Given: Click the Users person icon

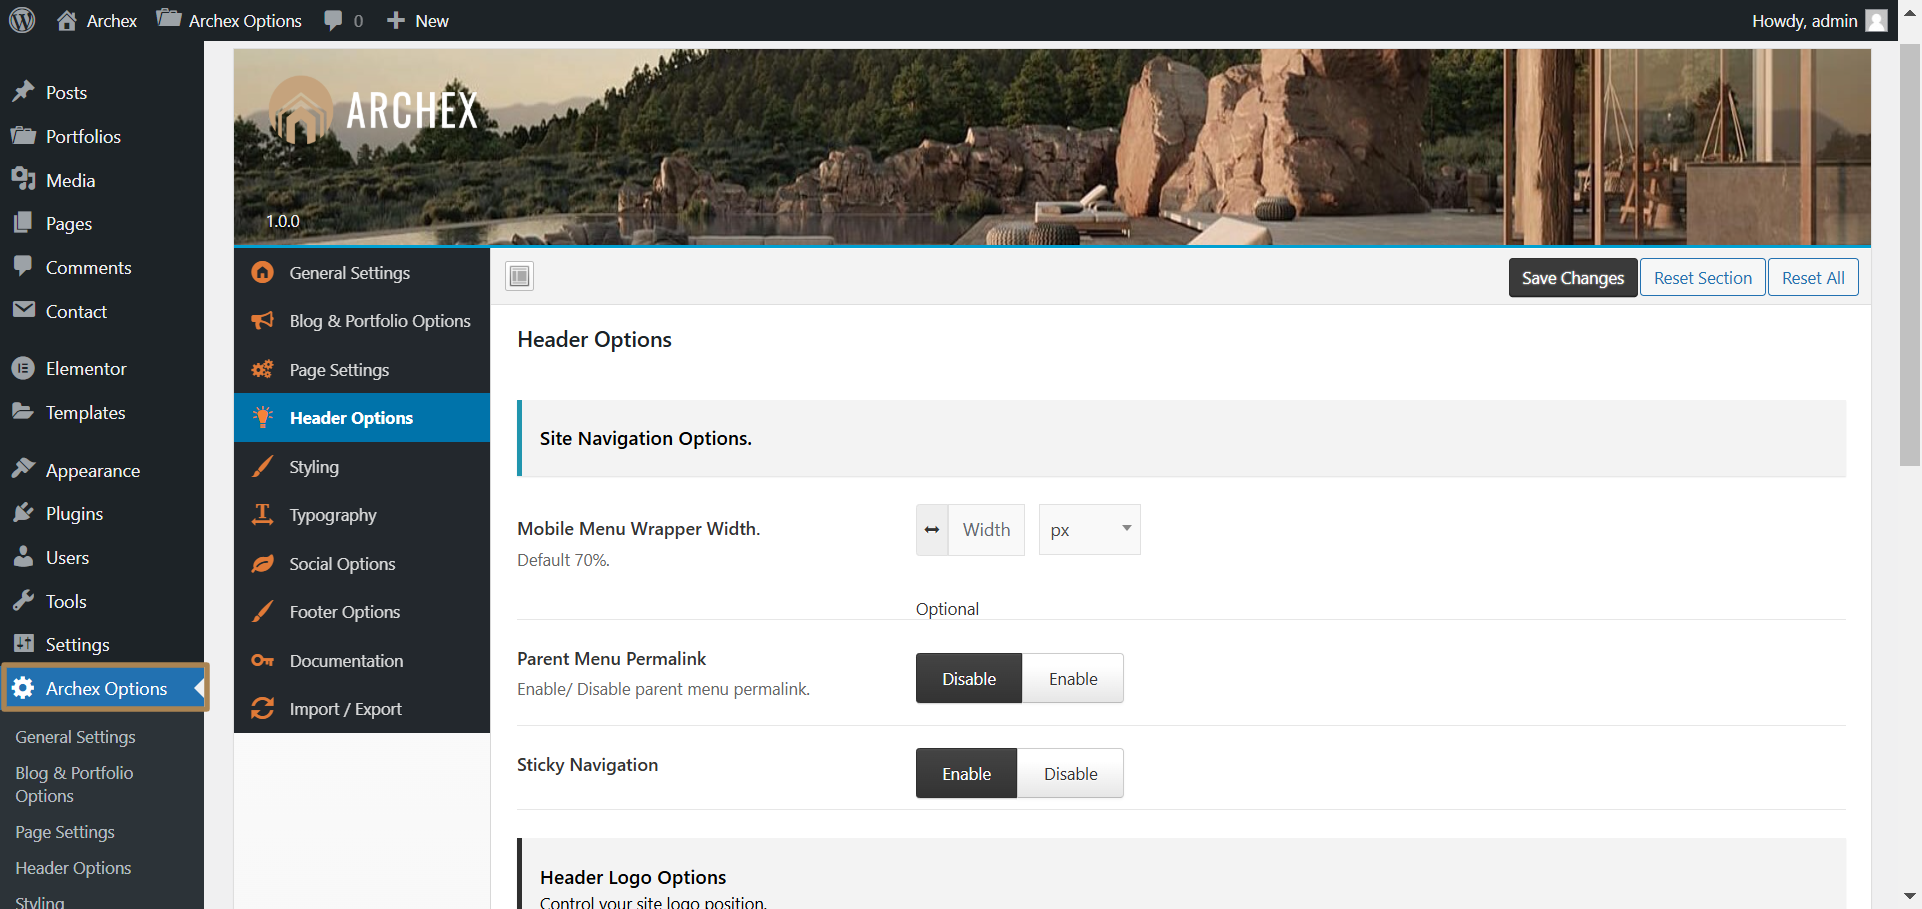Looking at the screenshot, I should pyautogui.click(x=23, y=557).
